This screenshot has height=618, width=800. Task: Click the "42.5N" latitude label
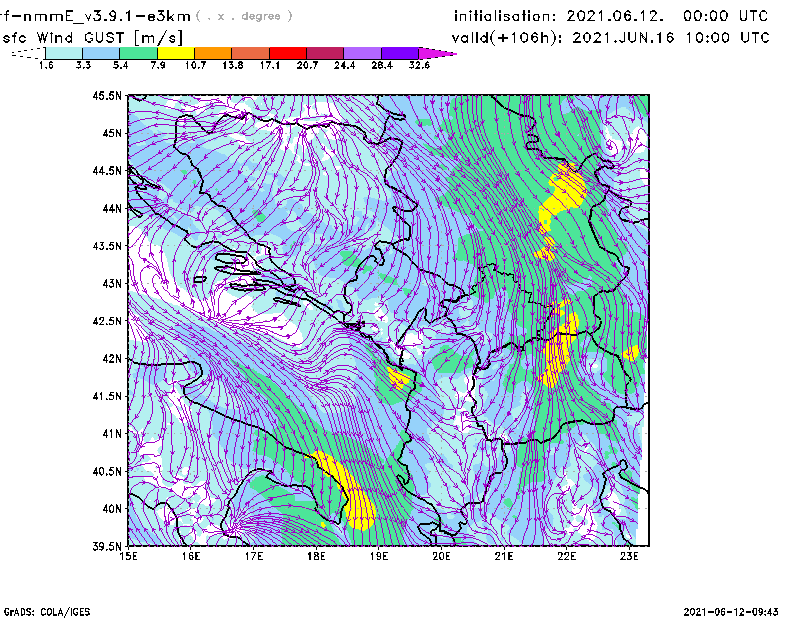point(107,321)
